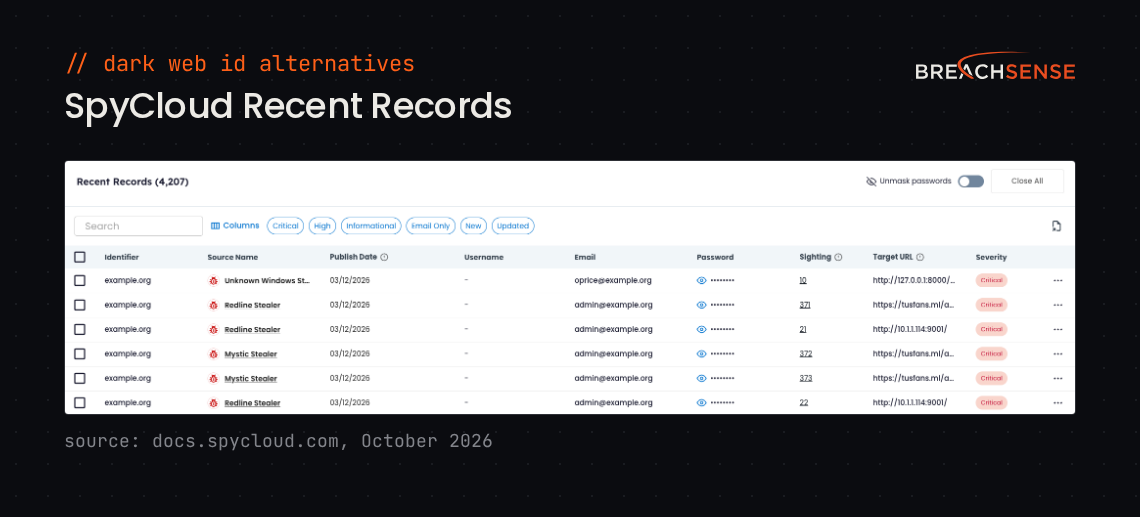The image size is (1140, 517).
Task: Click the info icon next to Publish Date
Action: [x=385, y=257]
